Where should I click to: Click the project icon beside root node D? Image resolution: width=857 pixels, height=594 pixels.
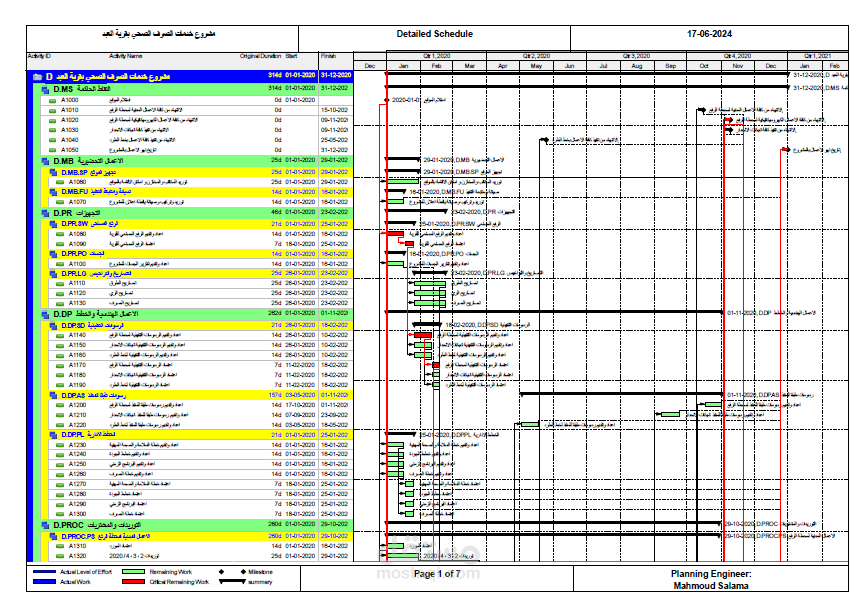[37, 77]
